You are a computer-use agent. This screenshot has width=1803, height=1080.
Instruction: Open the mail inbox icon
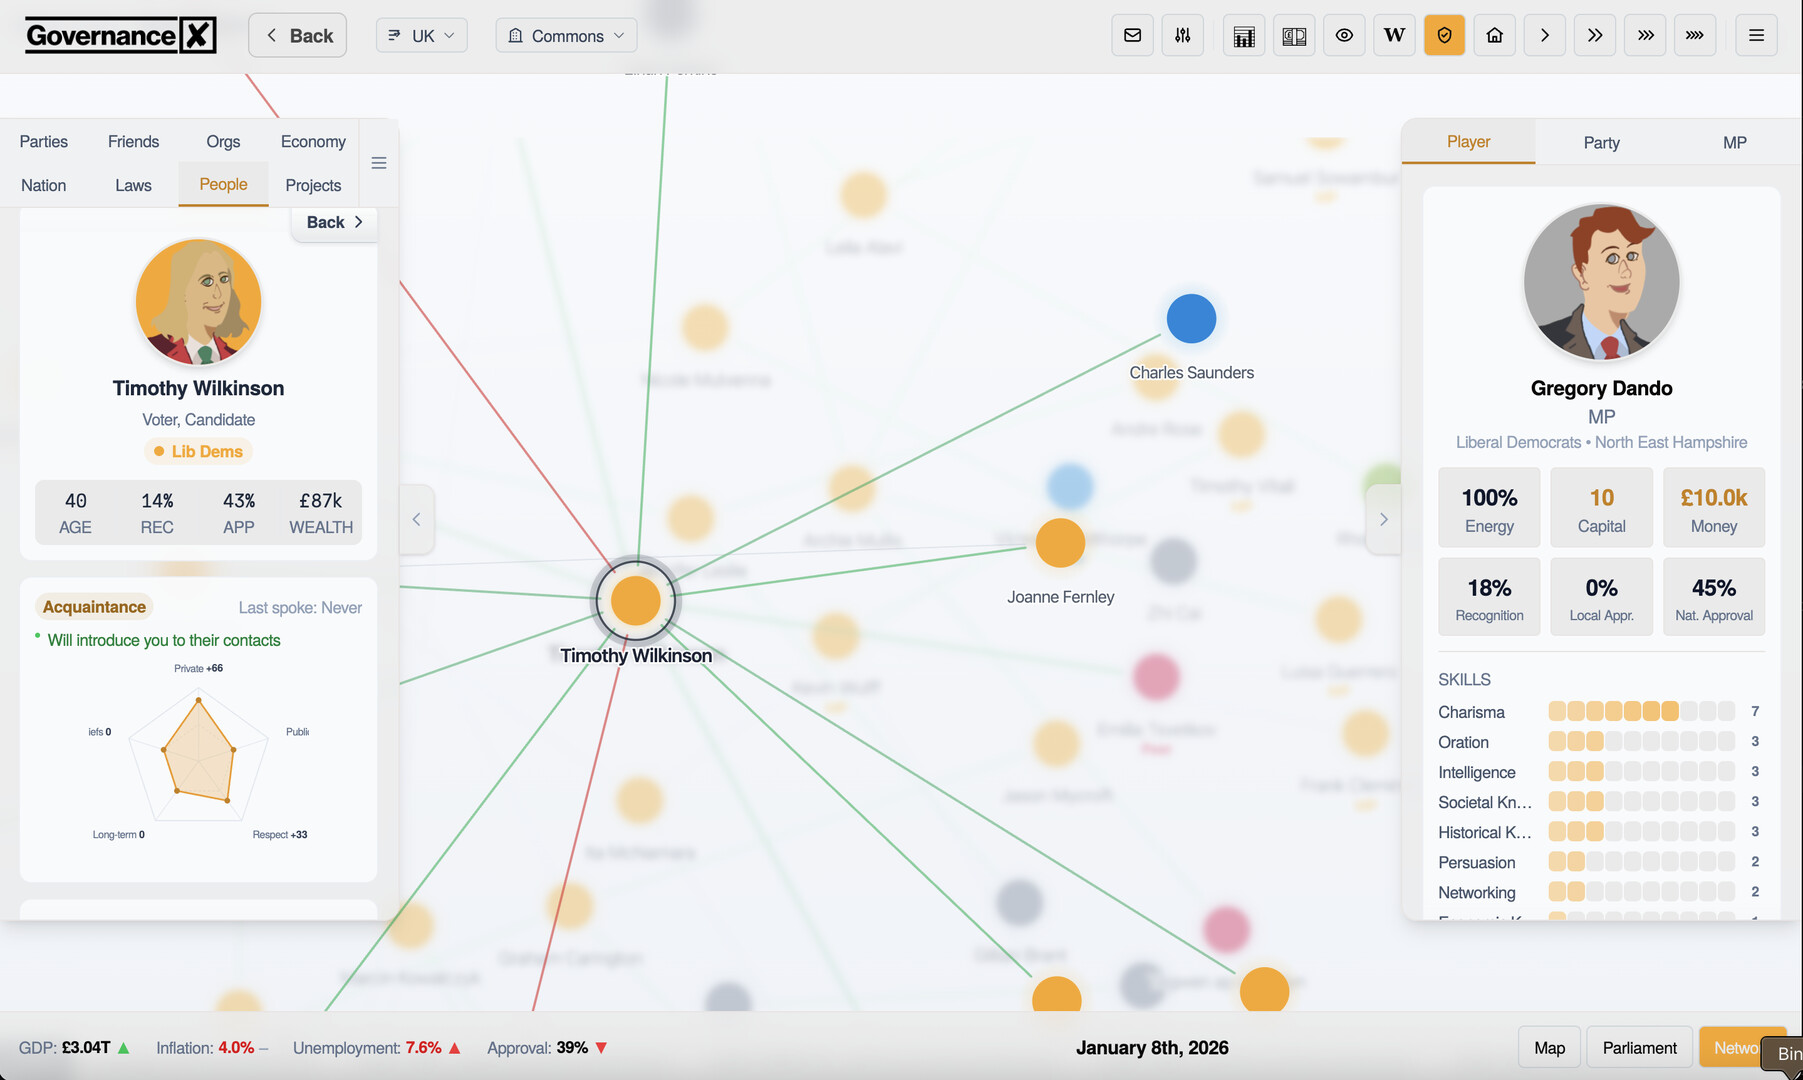(x=1132, y=35)
